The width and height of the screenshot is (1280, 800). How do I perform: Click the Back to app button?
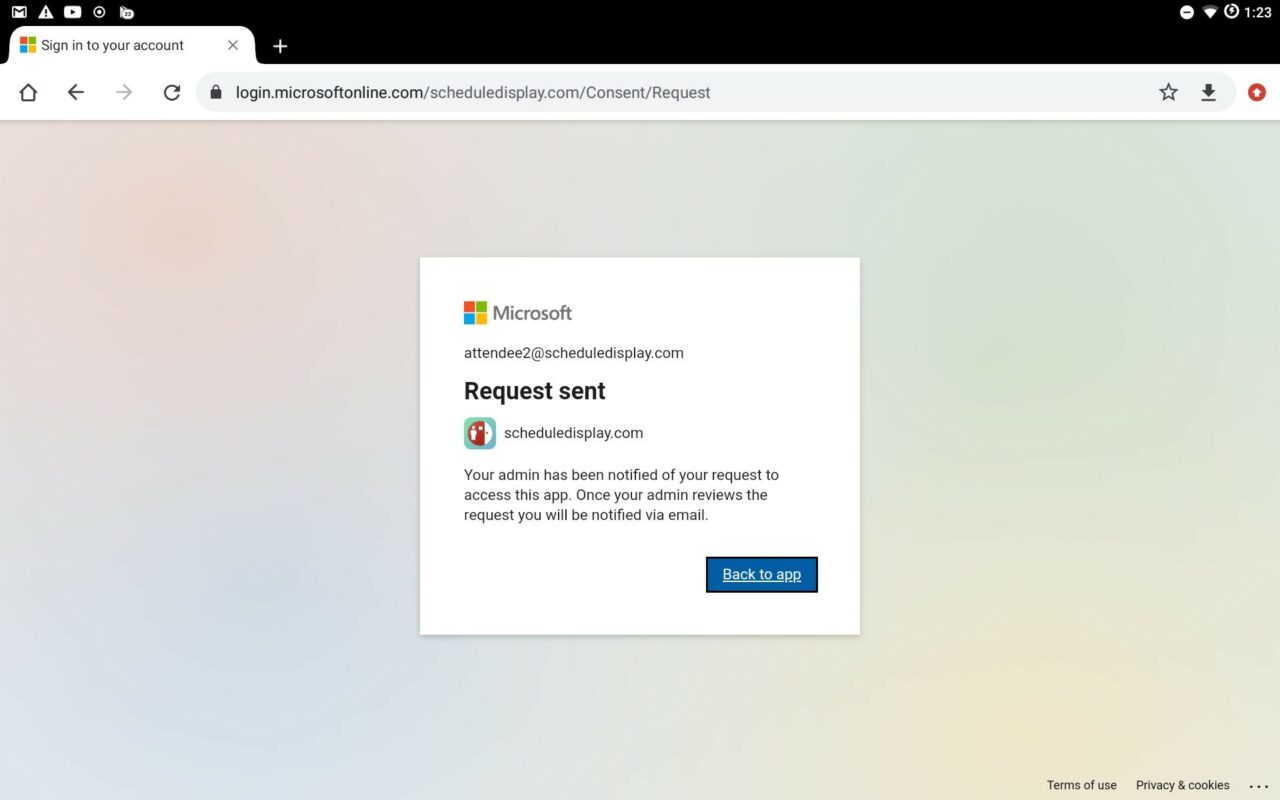[761, 575]
